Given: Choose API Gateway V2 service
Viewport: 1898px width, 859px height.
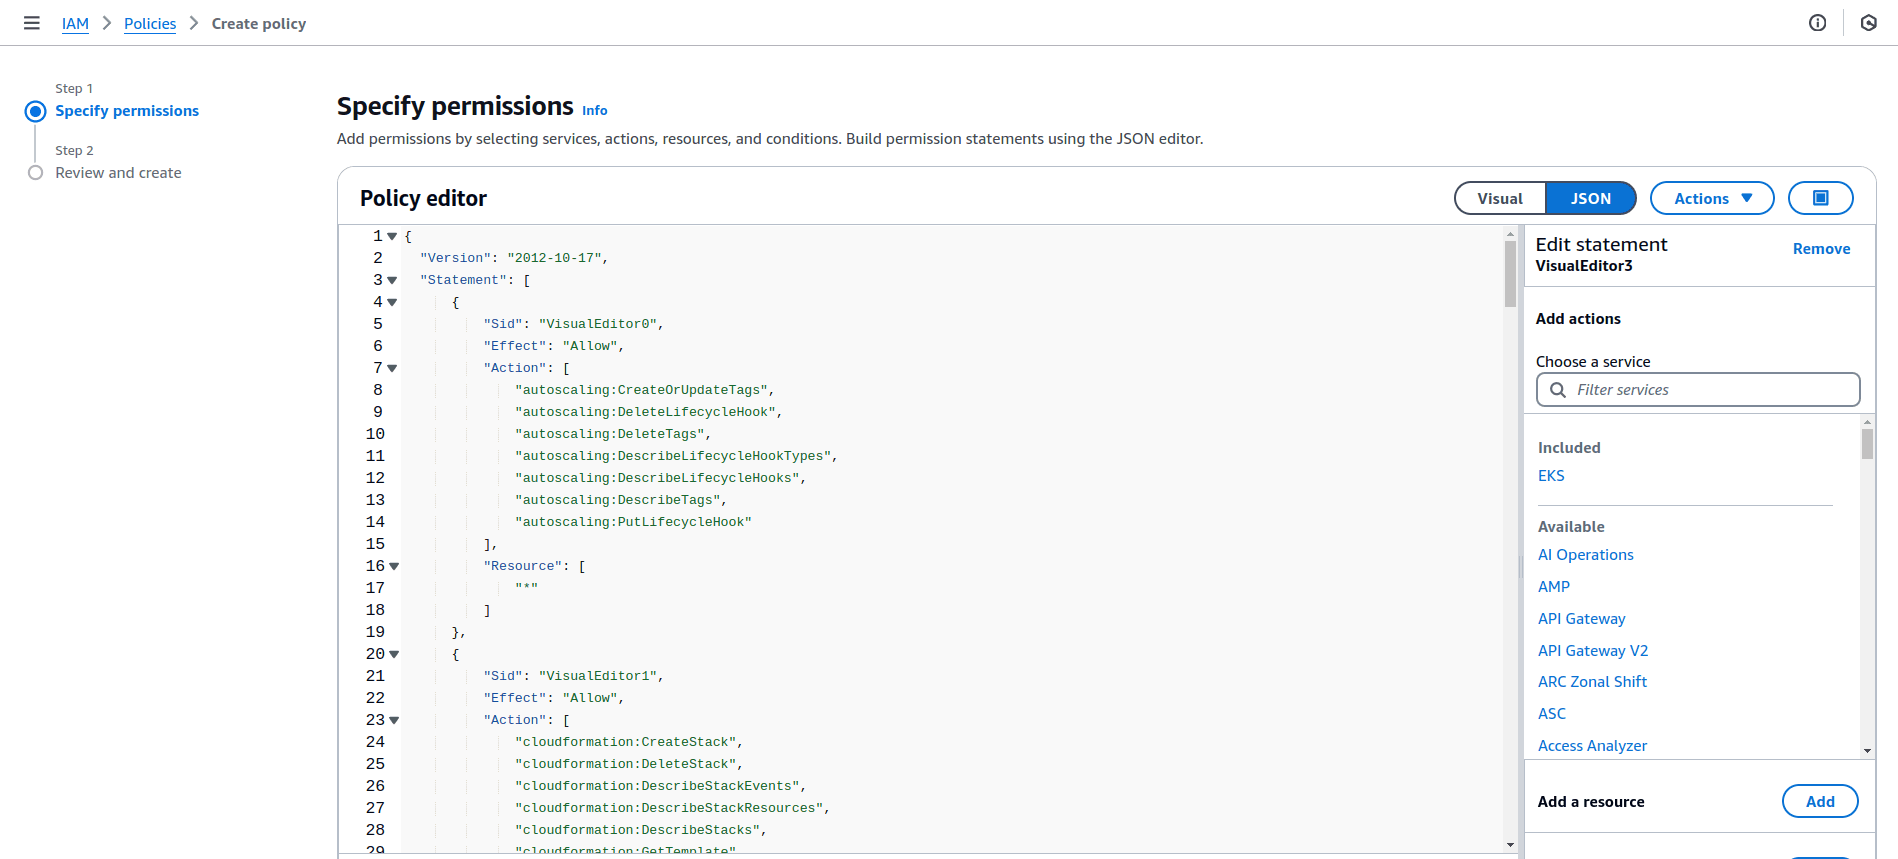Looking at the screenshot, I should pyautogui.click(x=1593, y=651).
